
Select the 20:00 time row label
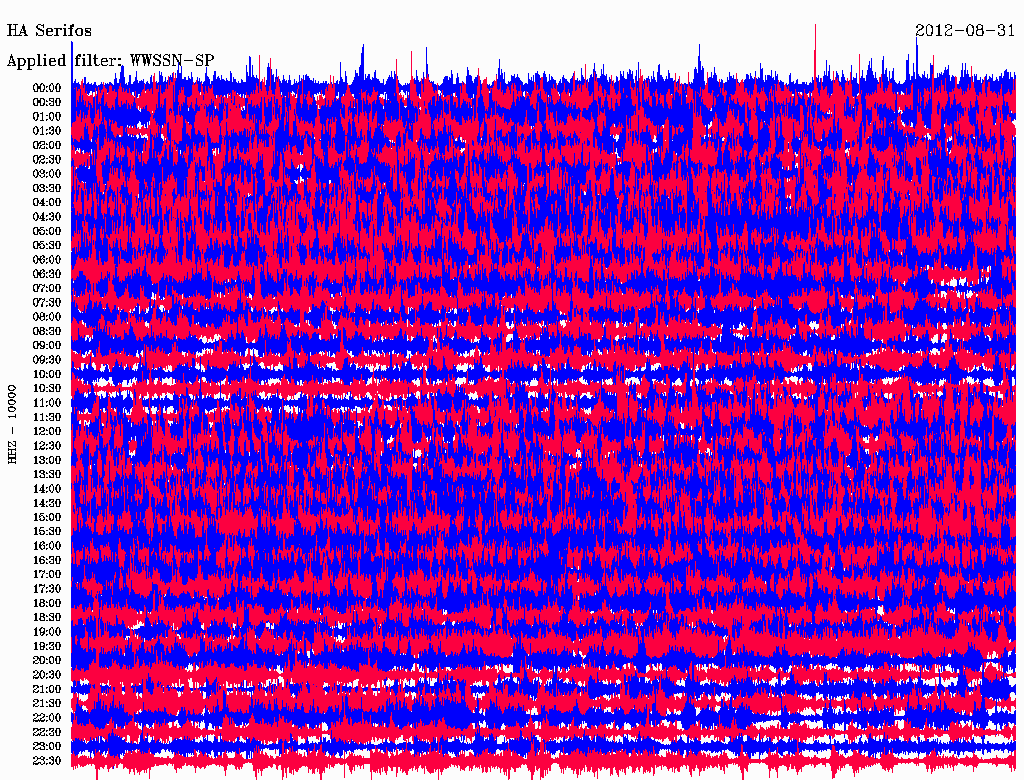click(x=47, y=660)
